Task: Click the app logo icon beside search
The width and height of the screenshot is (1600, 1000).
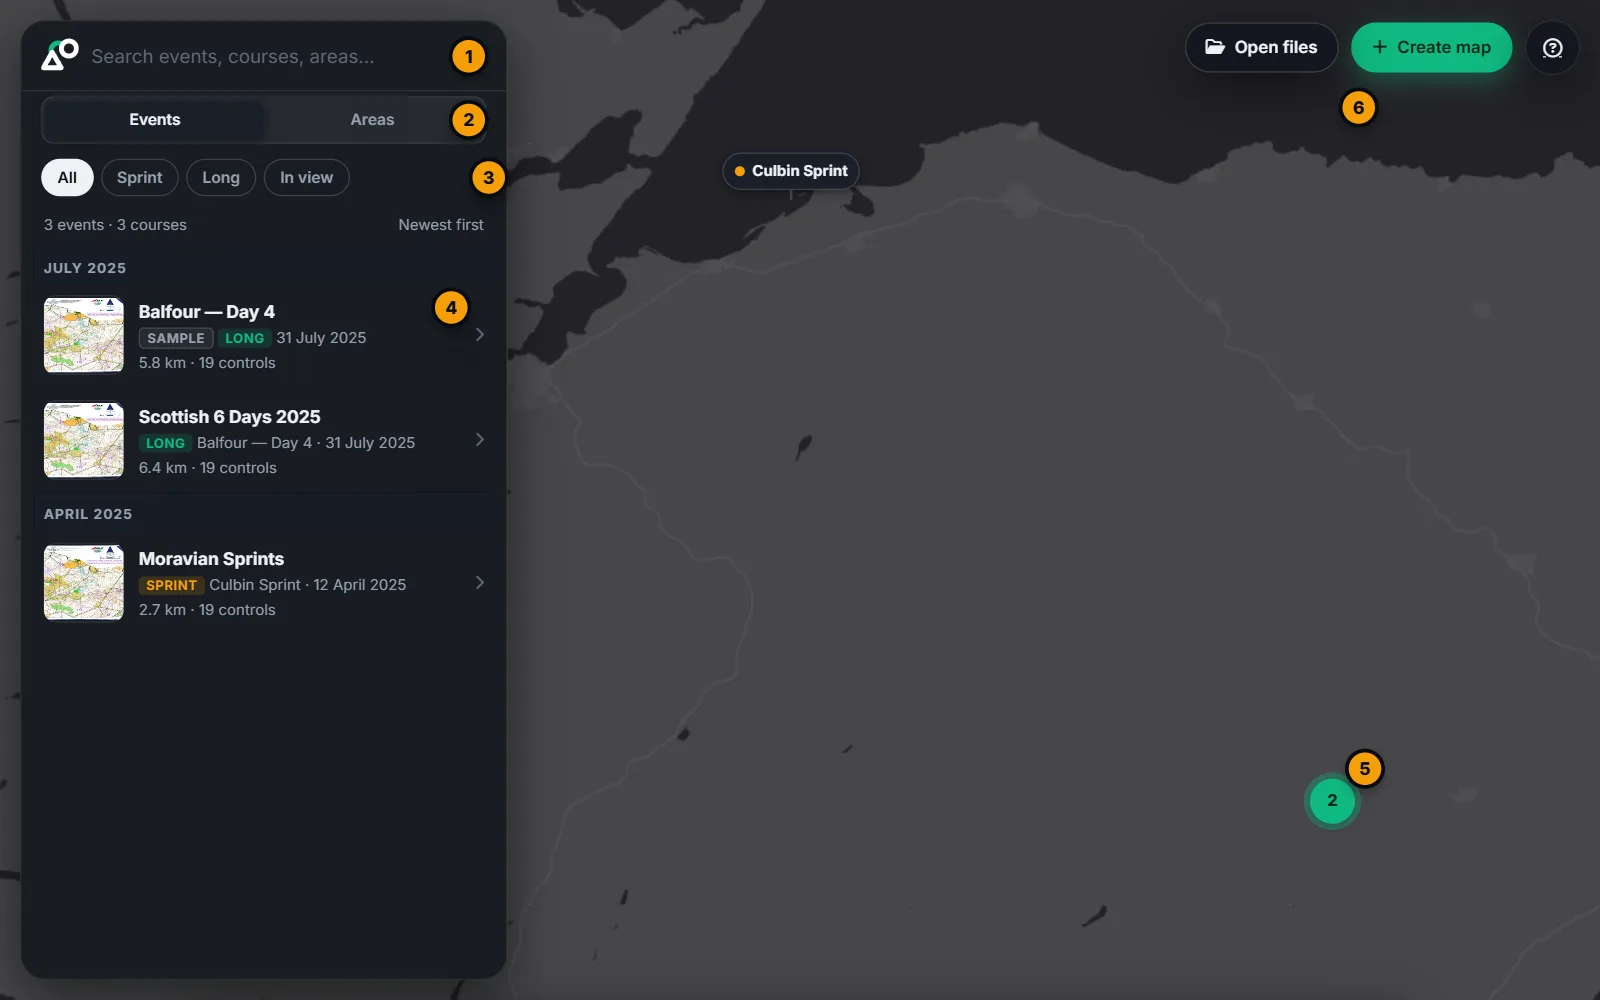Action: point(60,55)
